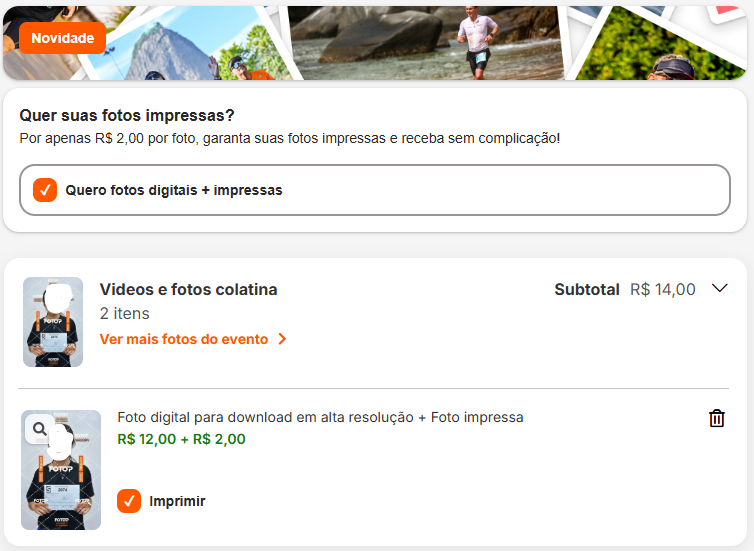Image resolution: width=754 pixels, height=551 pixels.
Task: Click the Foto digital para download description
Action: coord(320,417)
